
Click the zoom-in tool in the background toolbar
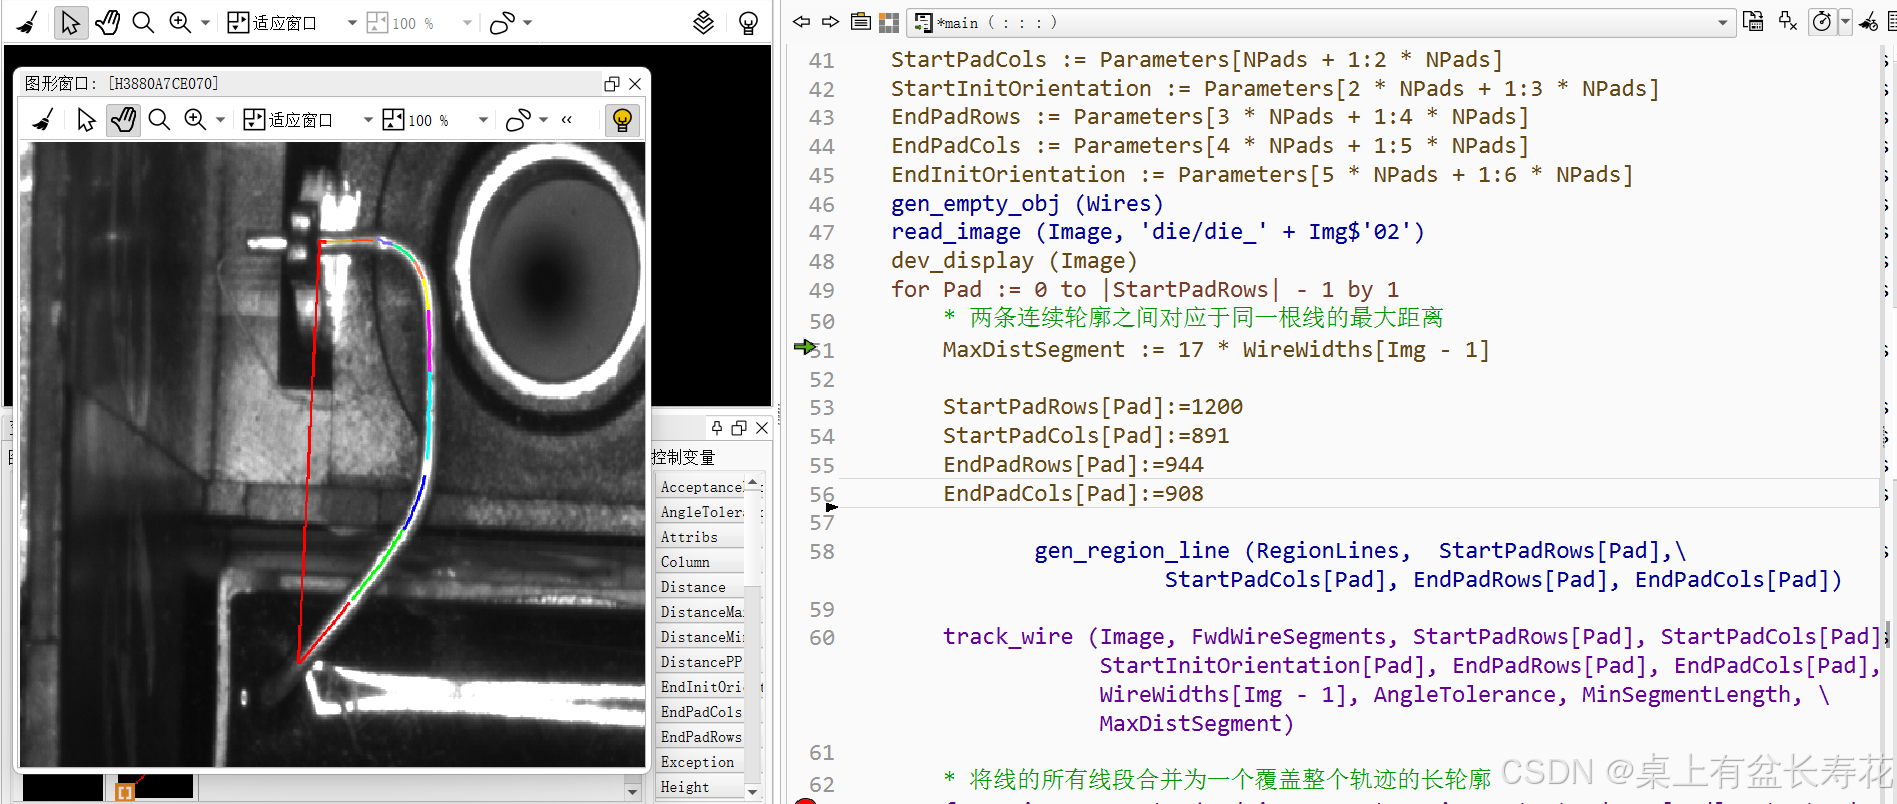pyautogui.click(x=180, y=22)
